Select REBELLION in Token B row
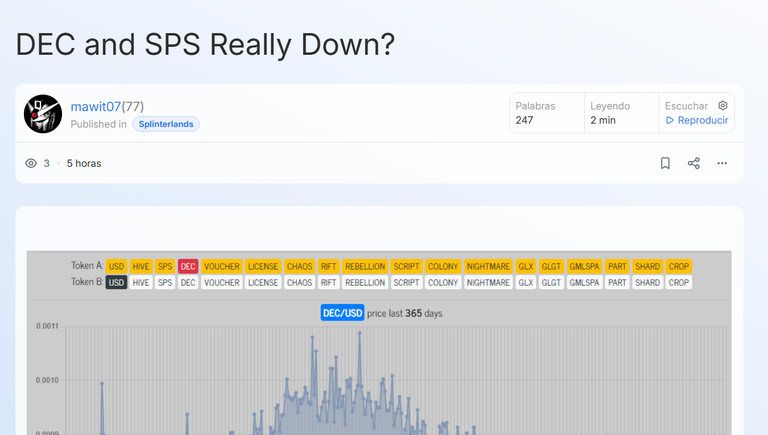Viewport: 768px width, 435px height. (x=365, y=283)
